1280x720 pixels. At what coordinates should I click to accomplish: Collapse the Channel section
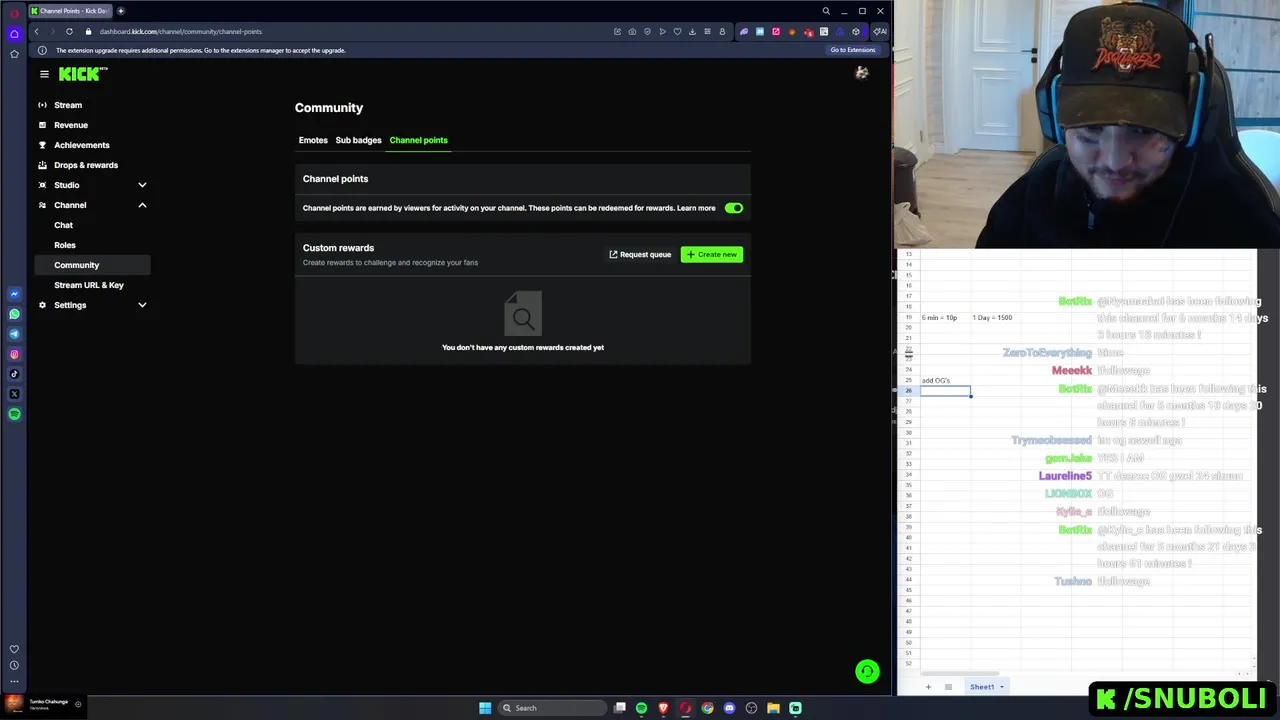point(142,205)
